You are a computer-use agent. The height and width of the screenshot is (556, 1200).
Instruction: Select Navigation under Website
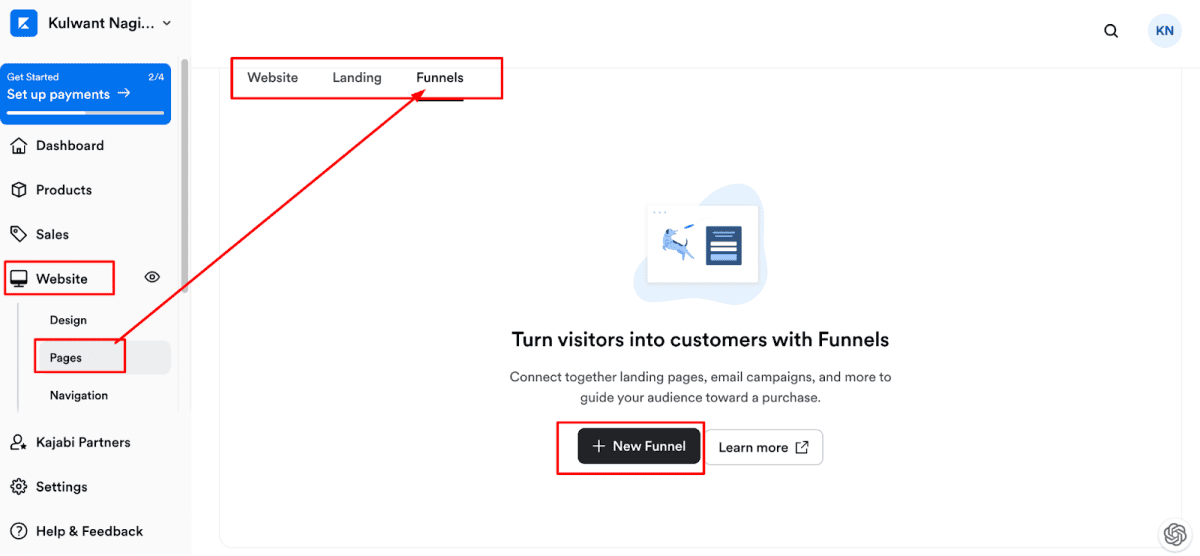pyautogui.click(x=79, y=396)
